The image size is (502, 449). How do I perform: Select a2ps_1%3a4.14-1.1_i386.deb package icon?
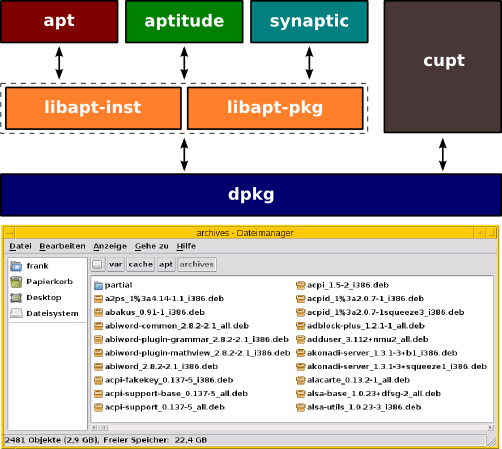click(x=98, y=299)
